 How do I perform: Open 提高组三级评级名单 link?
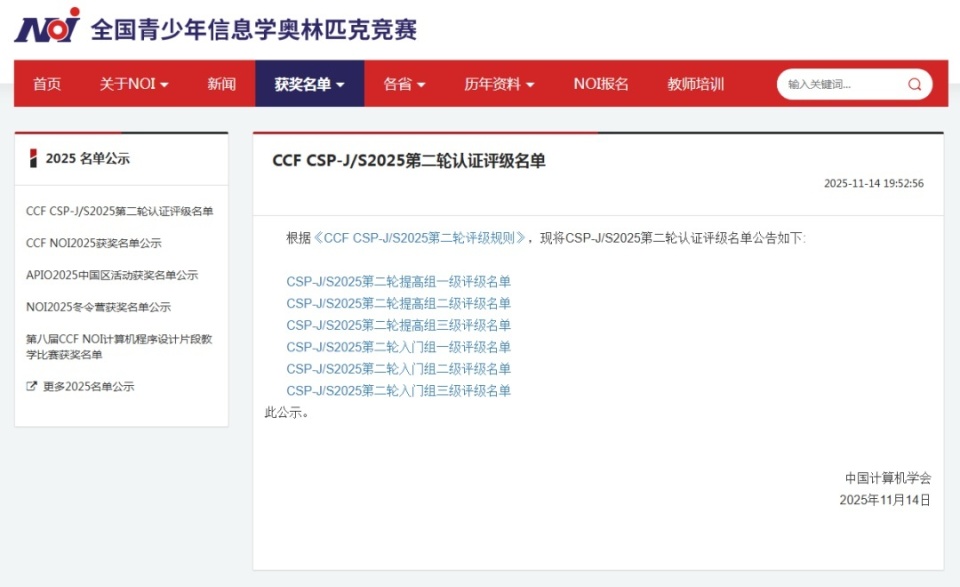[399, 325]
